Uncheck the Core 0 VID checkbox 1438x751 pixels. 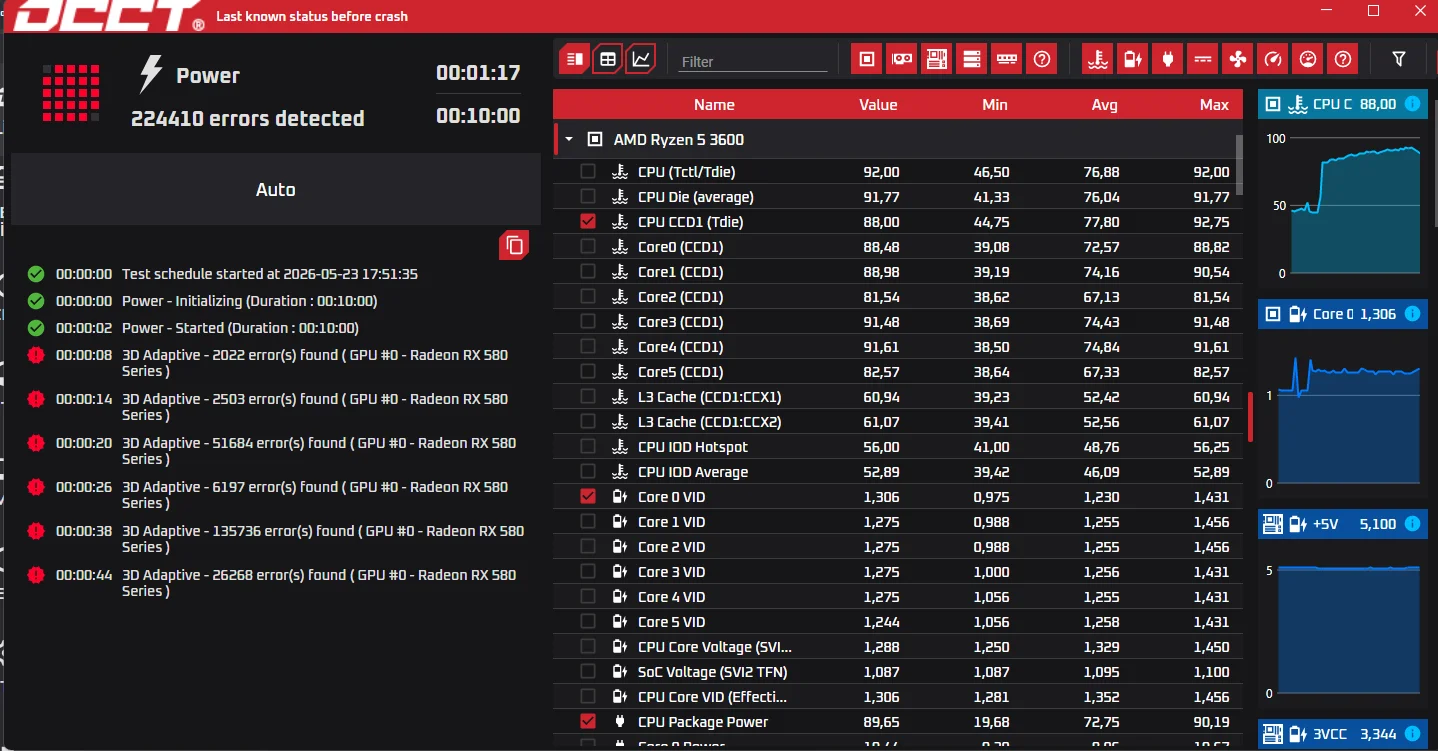[x=588, y=497]
